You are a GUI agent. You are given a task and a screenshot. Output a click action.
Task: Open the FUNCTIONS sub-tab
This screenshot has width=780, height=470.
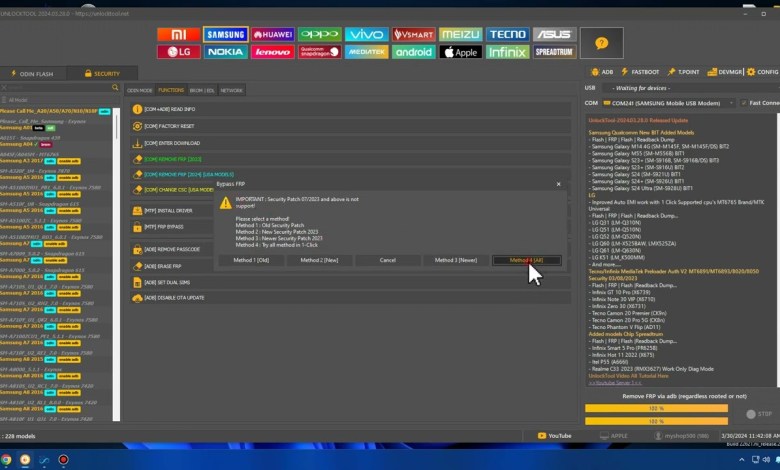click(x=171, y=91)
